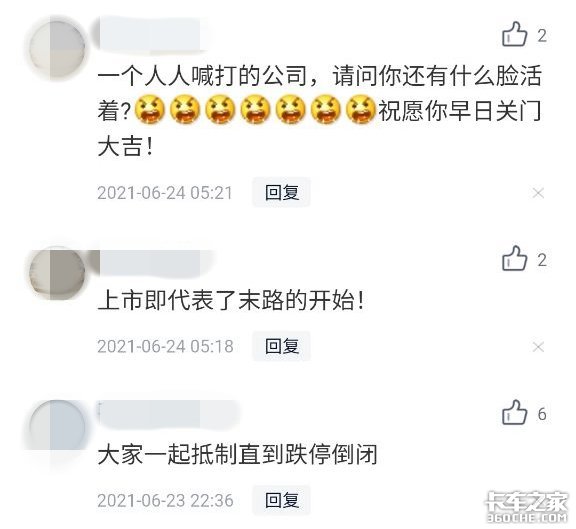Open third commenter's avatar profile
This screenshot has width=576, height=529.
pos(57,427)
